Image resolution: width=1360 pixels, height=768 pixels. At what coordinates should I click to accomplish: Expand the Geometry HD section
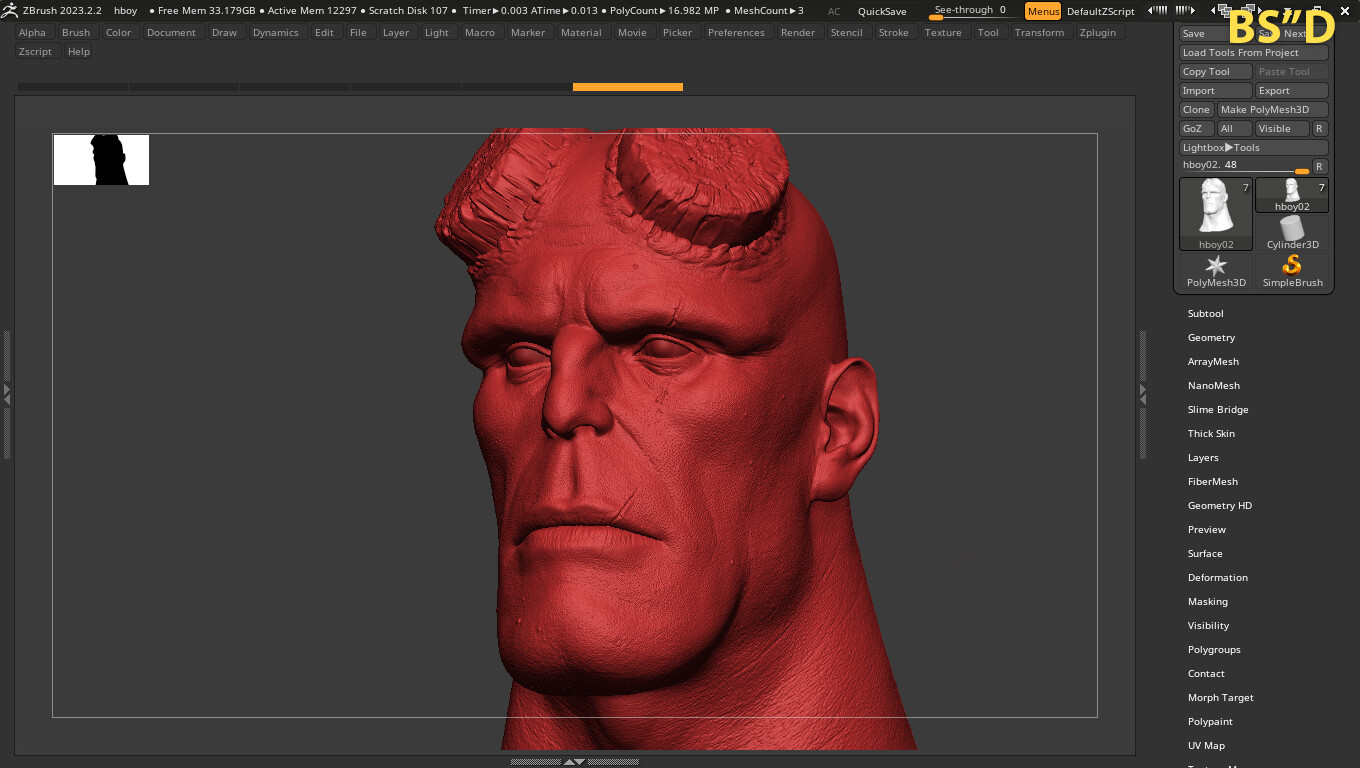[x=1219, y=506]
